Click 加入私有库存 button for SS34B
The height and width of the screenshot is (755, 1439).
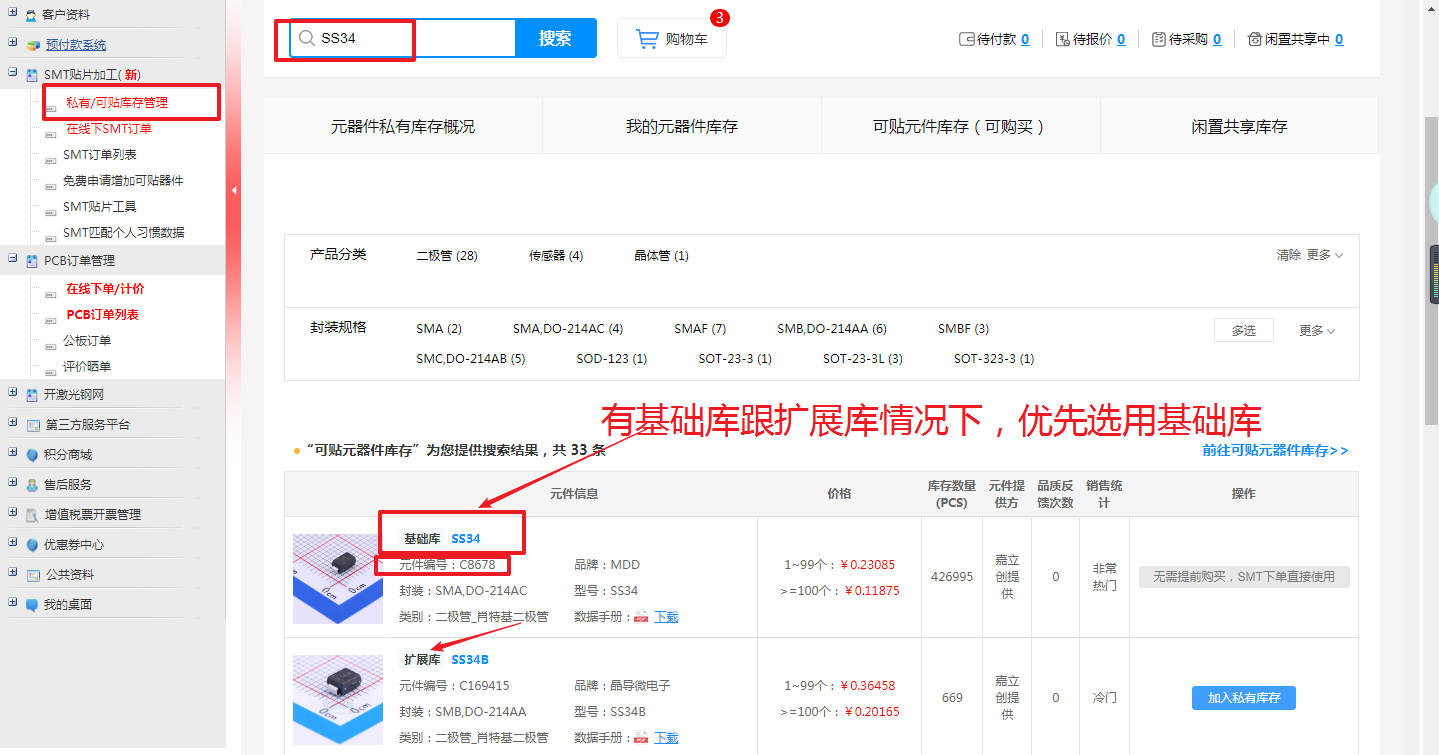tap(1243, 697)
